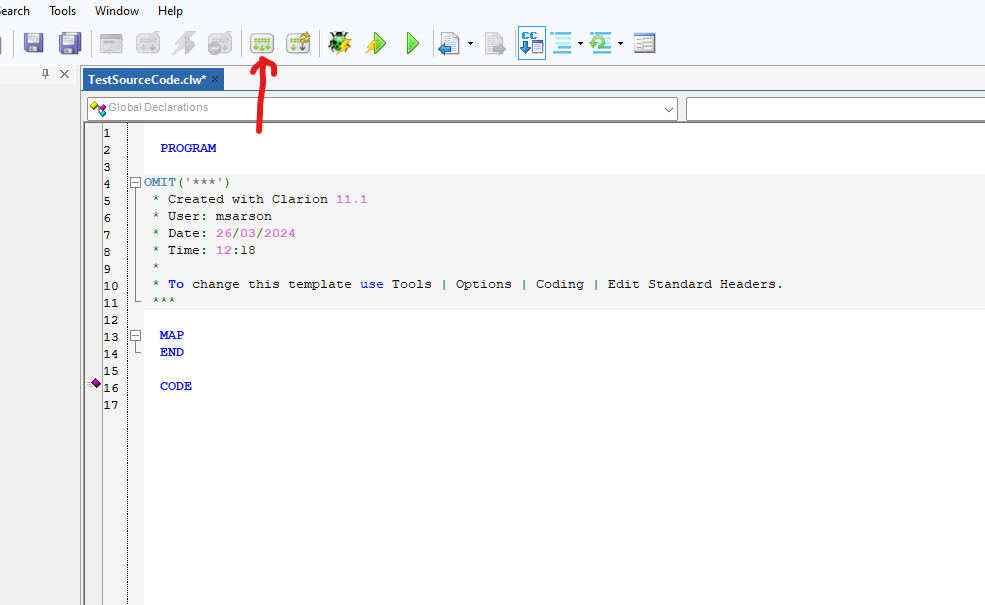Click the purple bookmark marker on line 16
This screenshot has height=605, width=985.
click(96, 383)
